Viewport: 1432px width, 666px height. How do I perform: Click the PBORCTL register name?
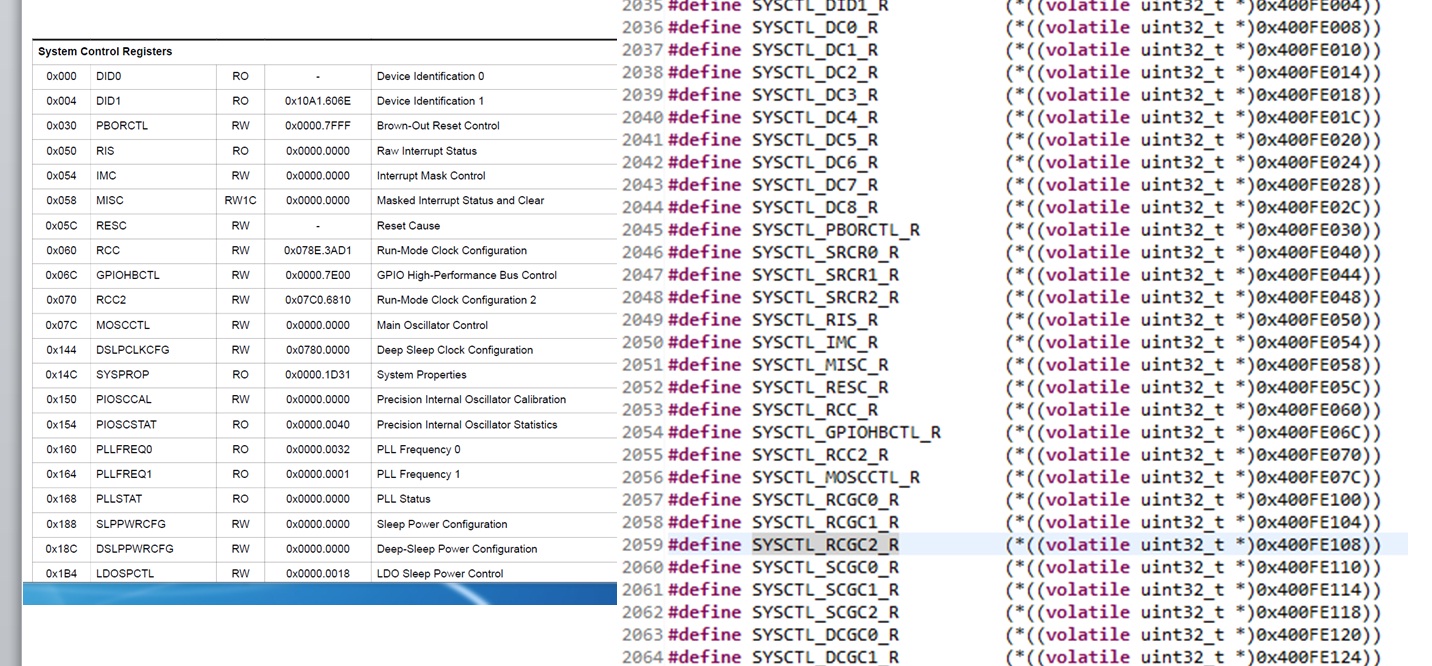coord(122,126)
